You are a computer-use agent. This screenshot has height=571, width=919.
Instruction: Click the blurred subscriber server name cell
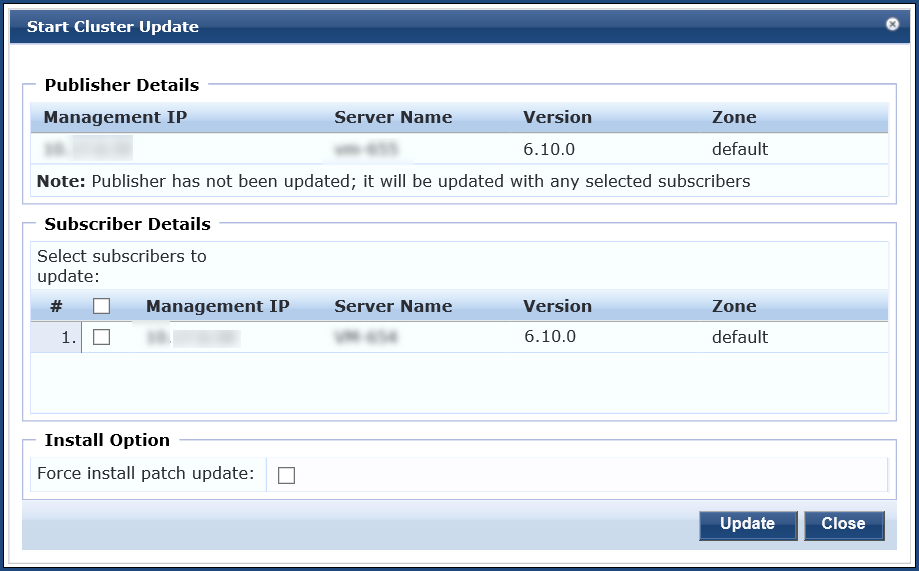[366, 337]
